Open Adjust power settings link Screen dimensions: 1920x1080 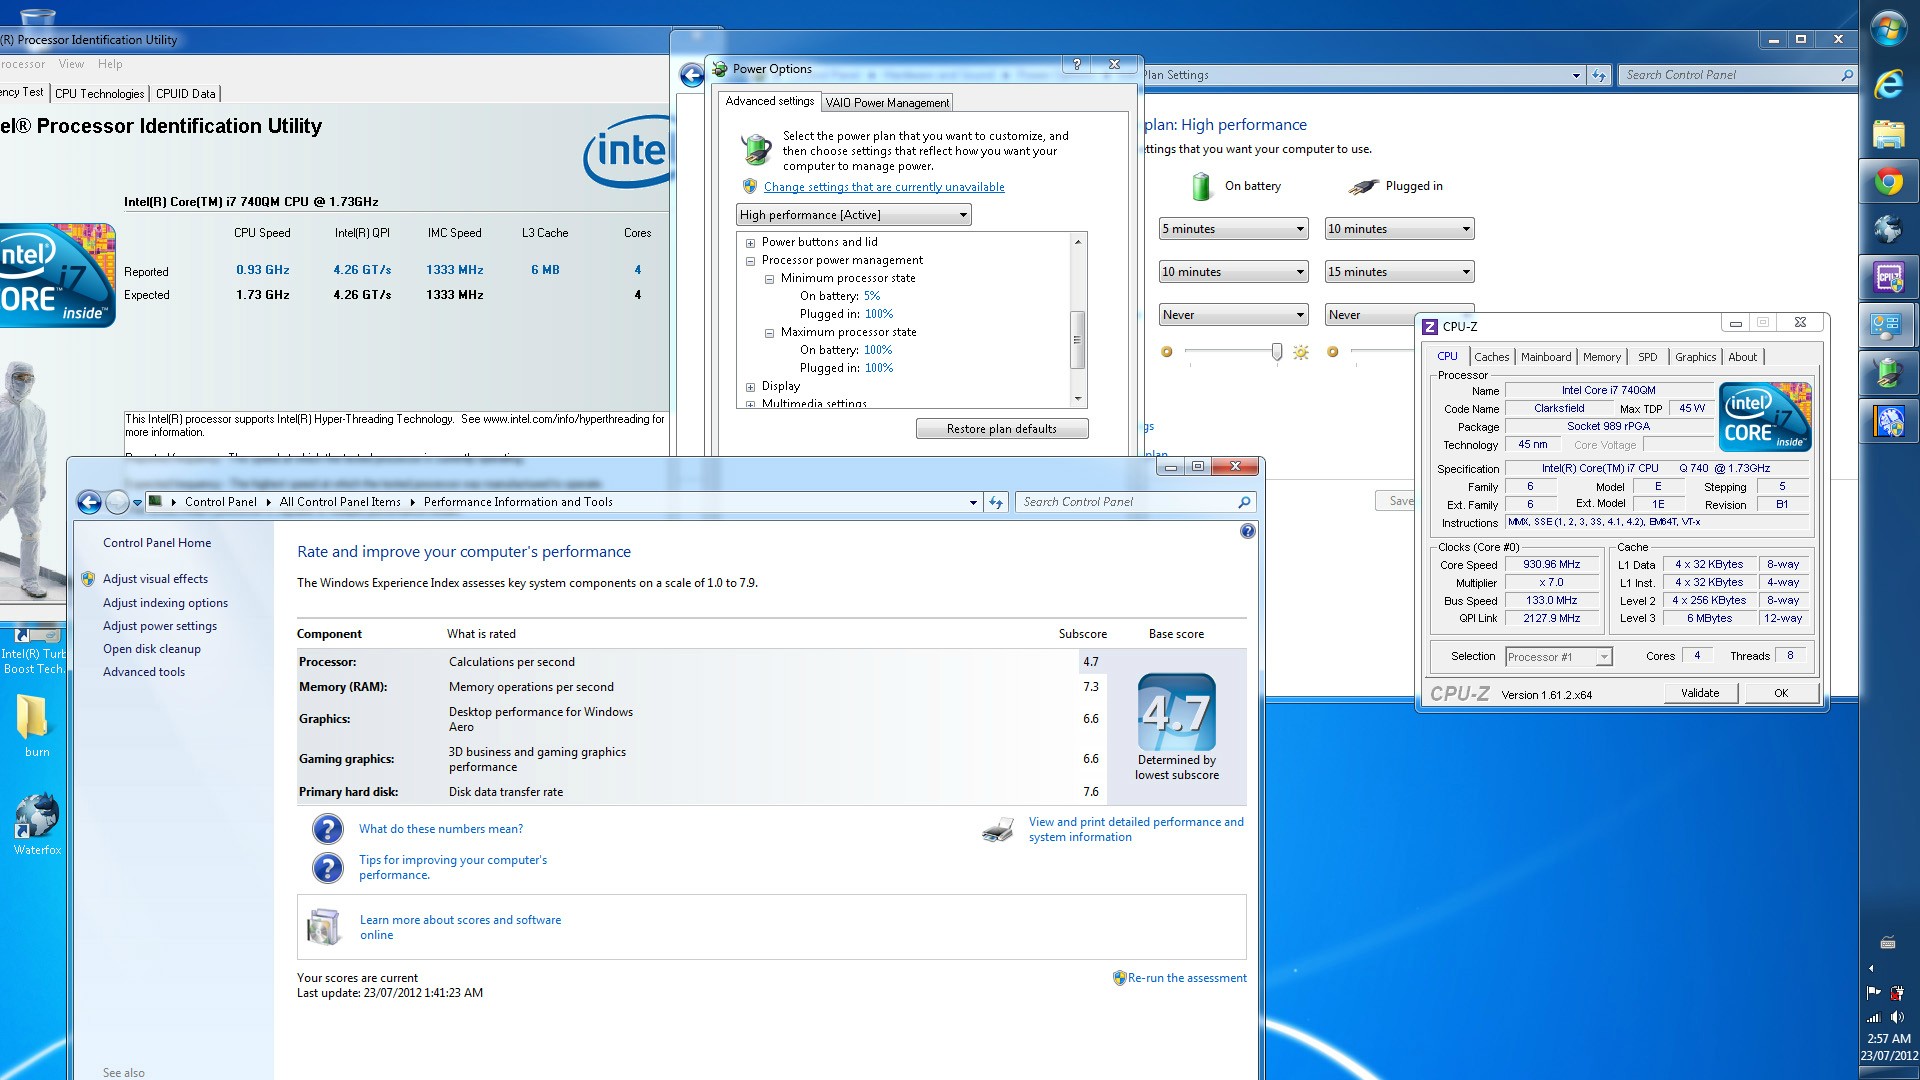coord(160,626)
